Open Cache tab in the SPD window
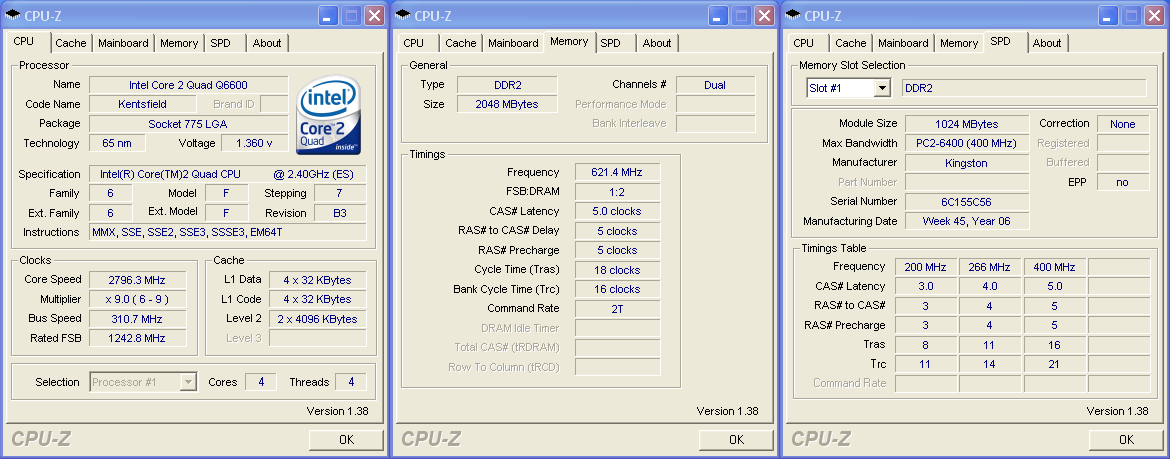 pyautogui.click(x=851, y=43)
